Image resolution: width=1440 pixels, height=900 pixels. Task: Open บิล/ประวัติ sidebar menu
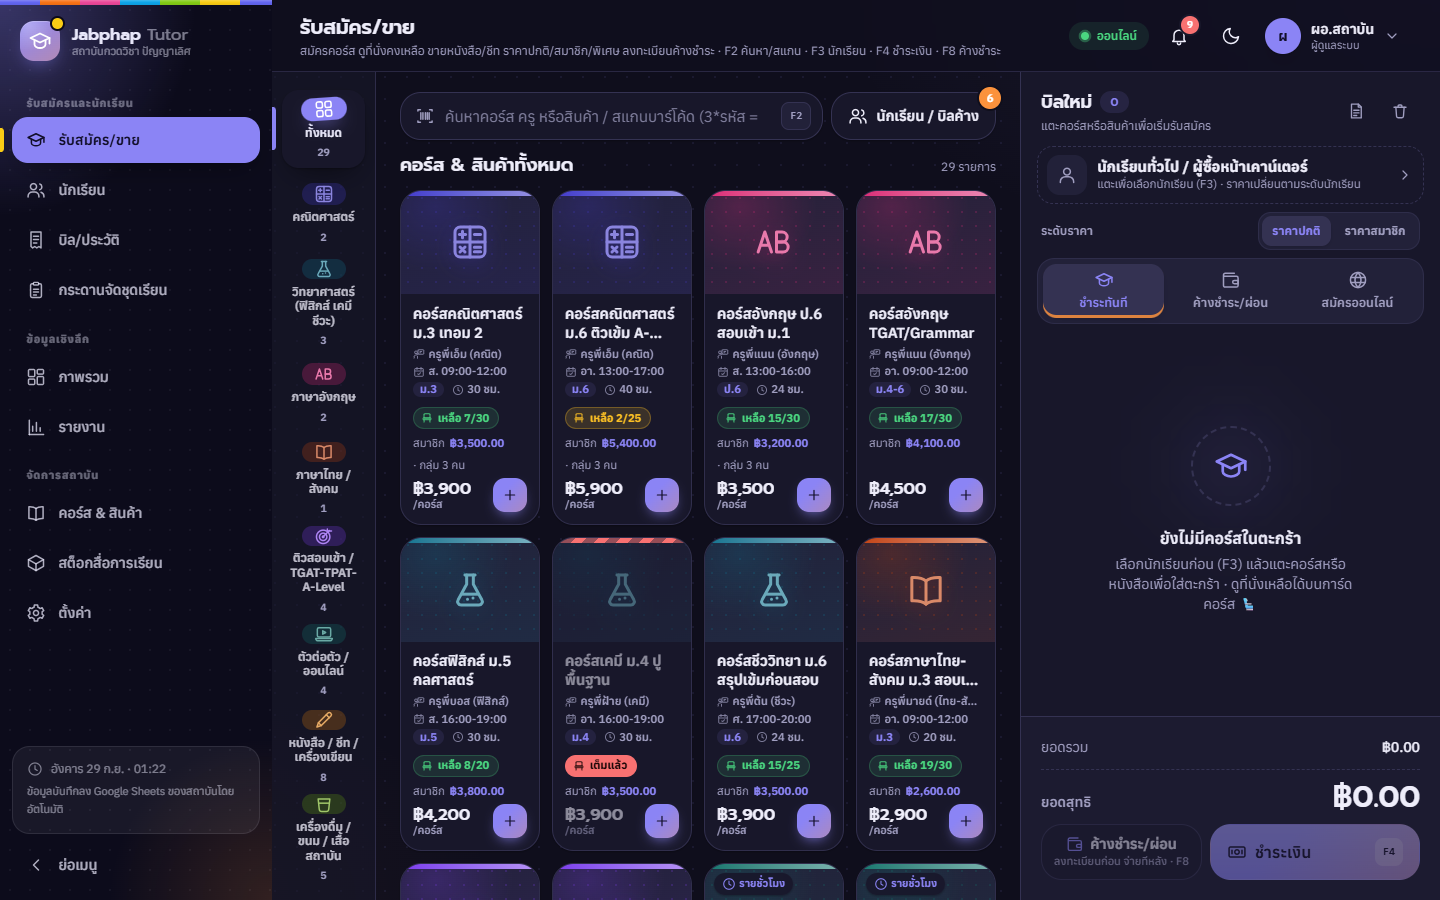136,240
